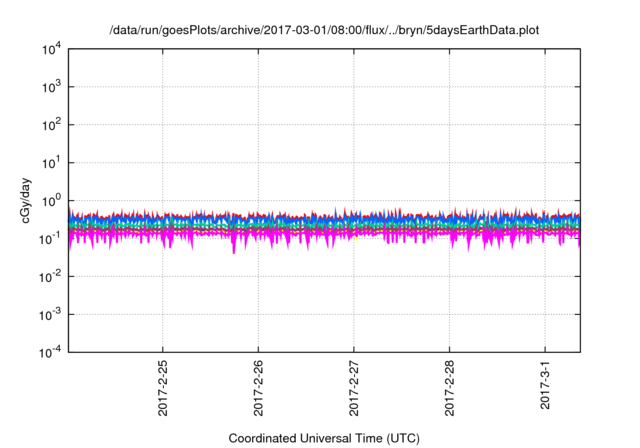Click the Coordinated Universal Time (UTC) axis label
Image resolution: width=640 pixels, height=448 pixels.
tap(324, 439)
